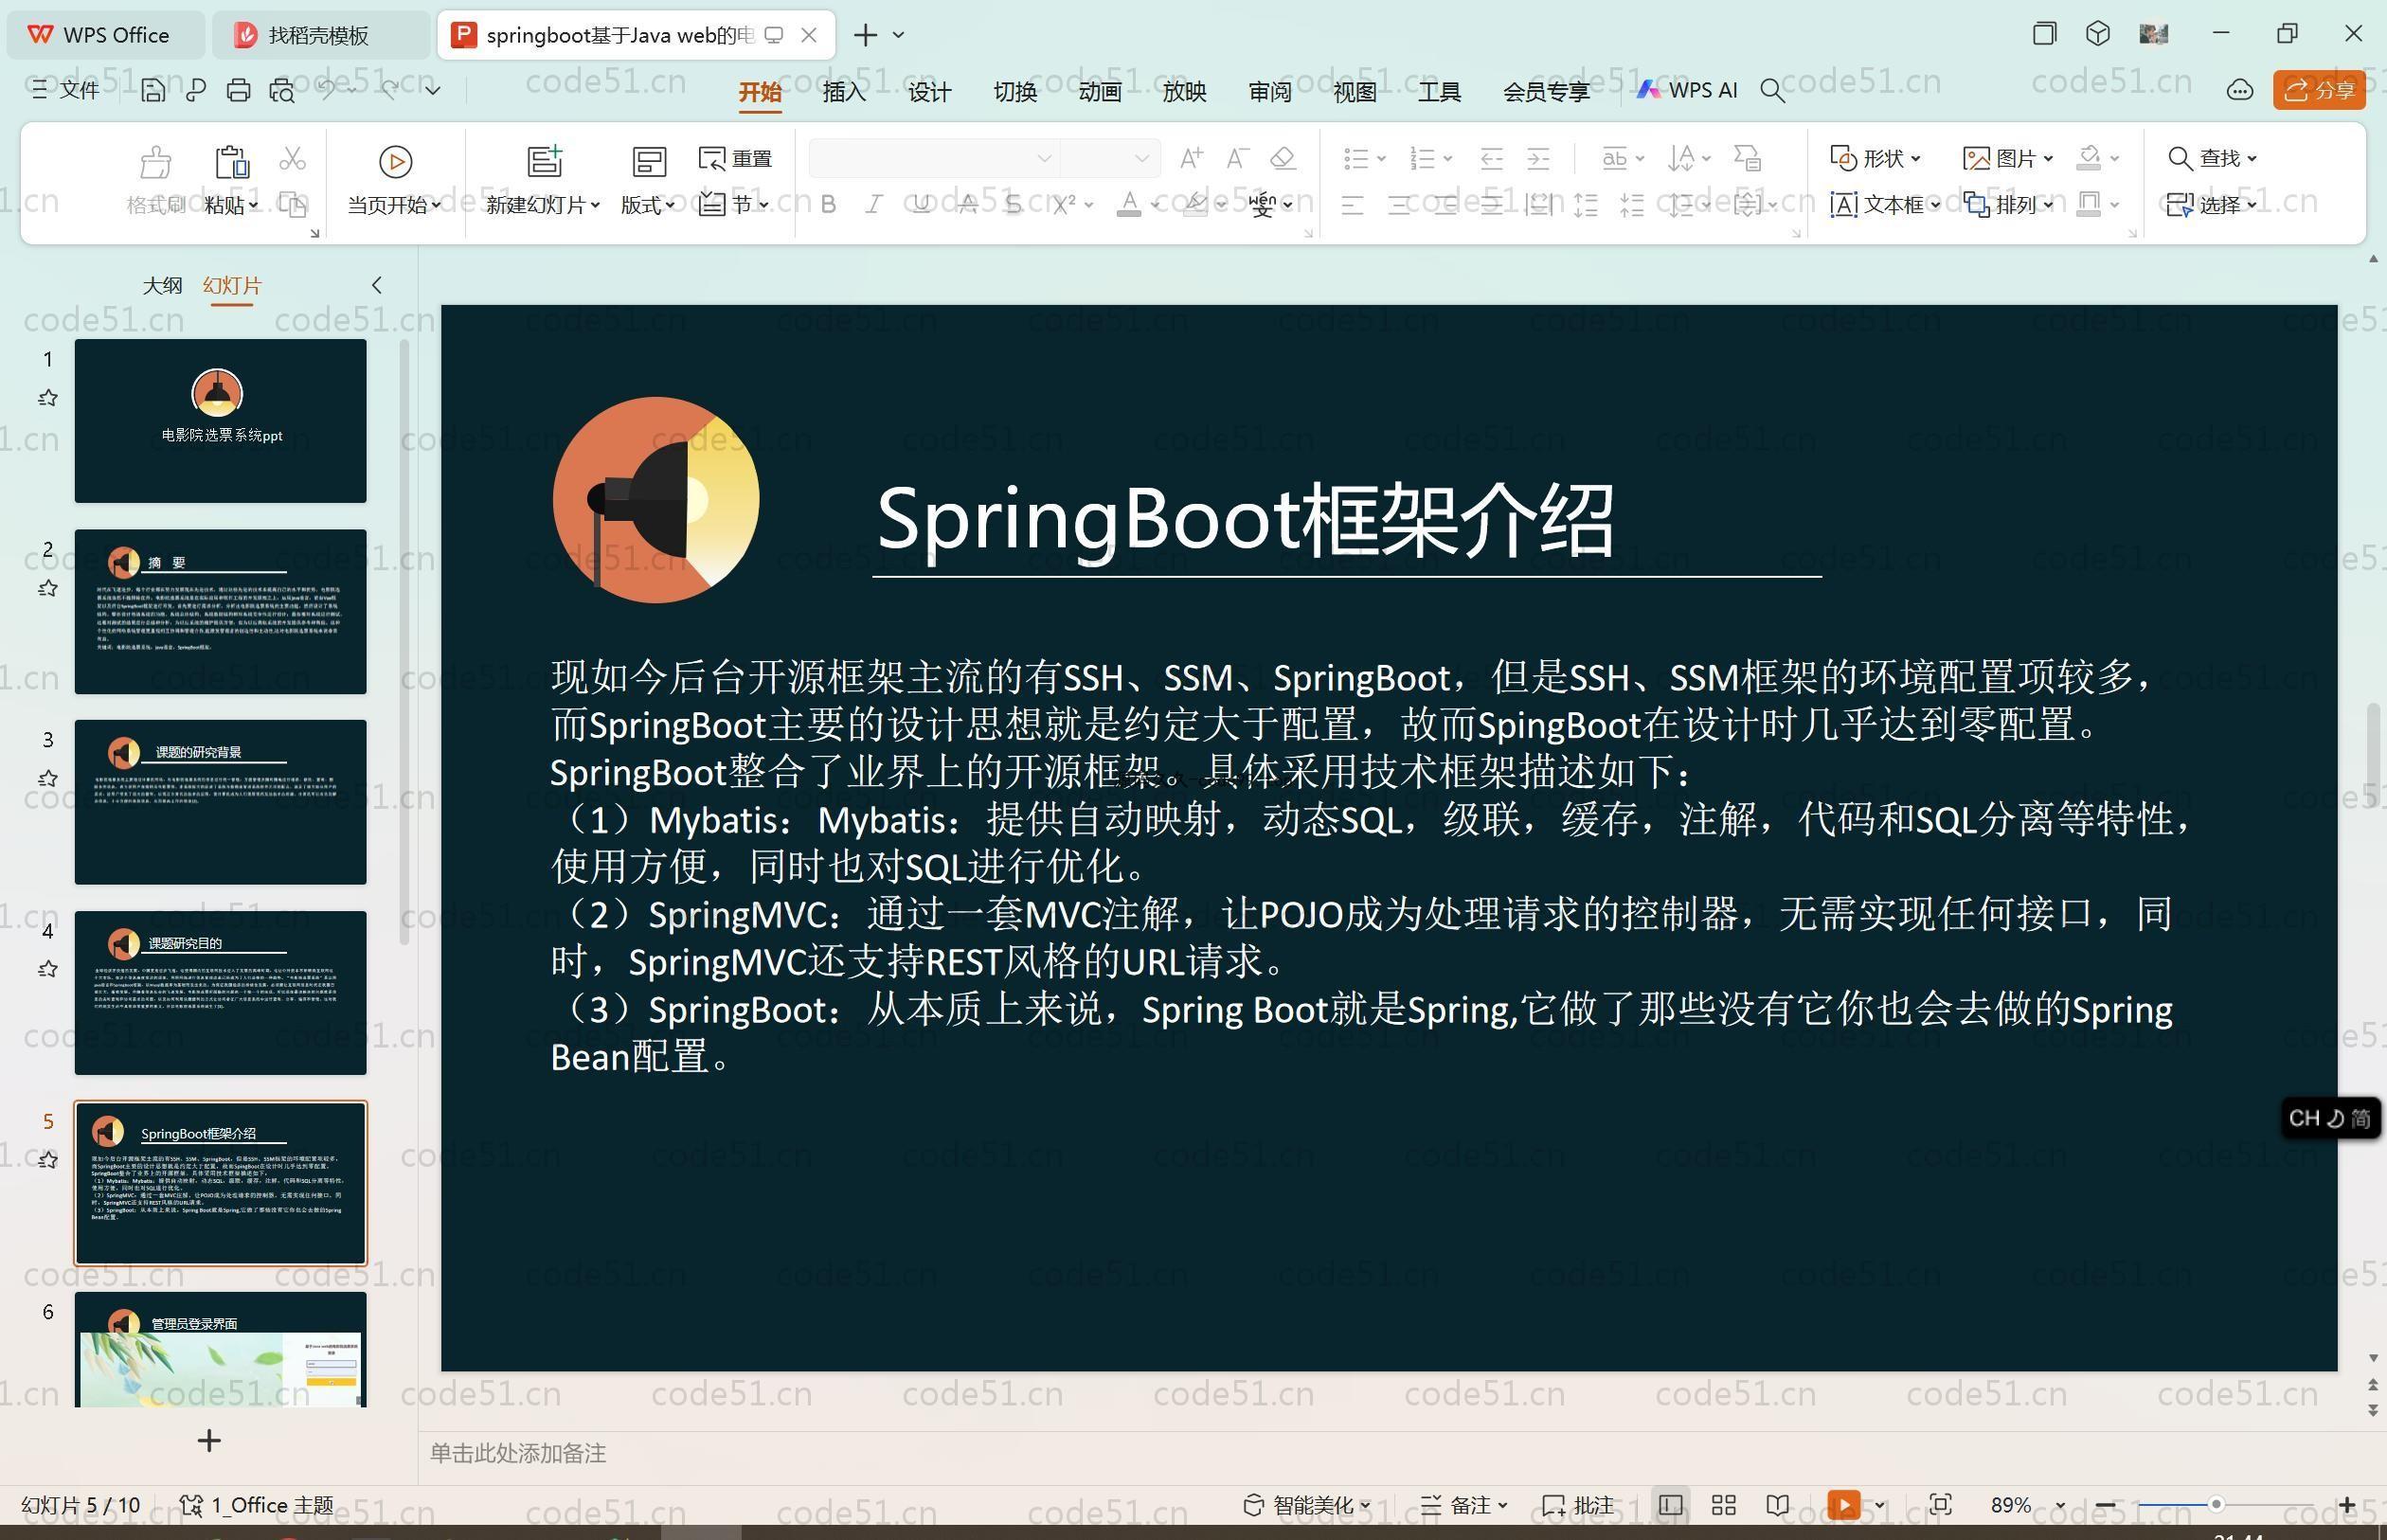Open the Find (查找) dropdown
The image size is (2387, 1540).
click(x=2212, y=158)
